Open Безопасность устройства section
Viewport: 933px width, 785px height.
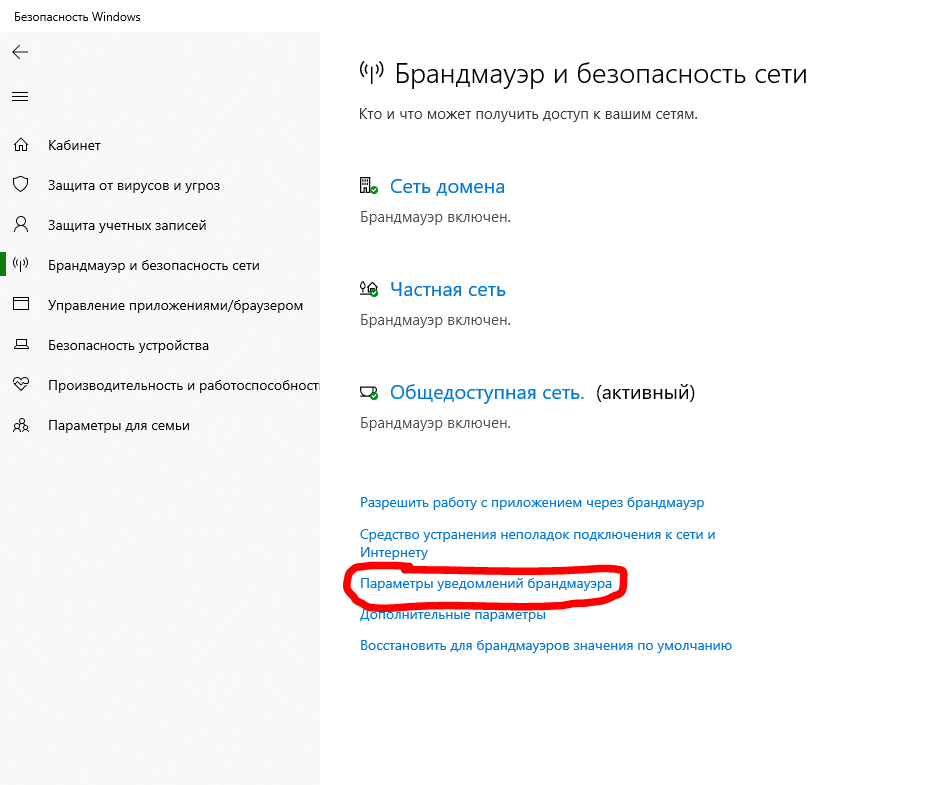(129, 345)
